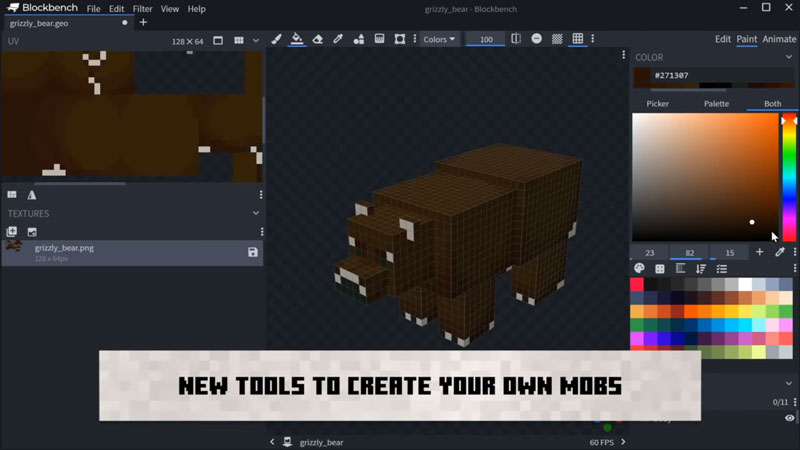The image size is (800, 450).
Task: Click the saturation value field 82
Action: tap(690, 253)
